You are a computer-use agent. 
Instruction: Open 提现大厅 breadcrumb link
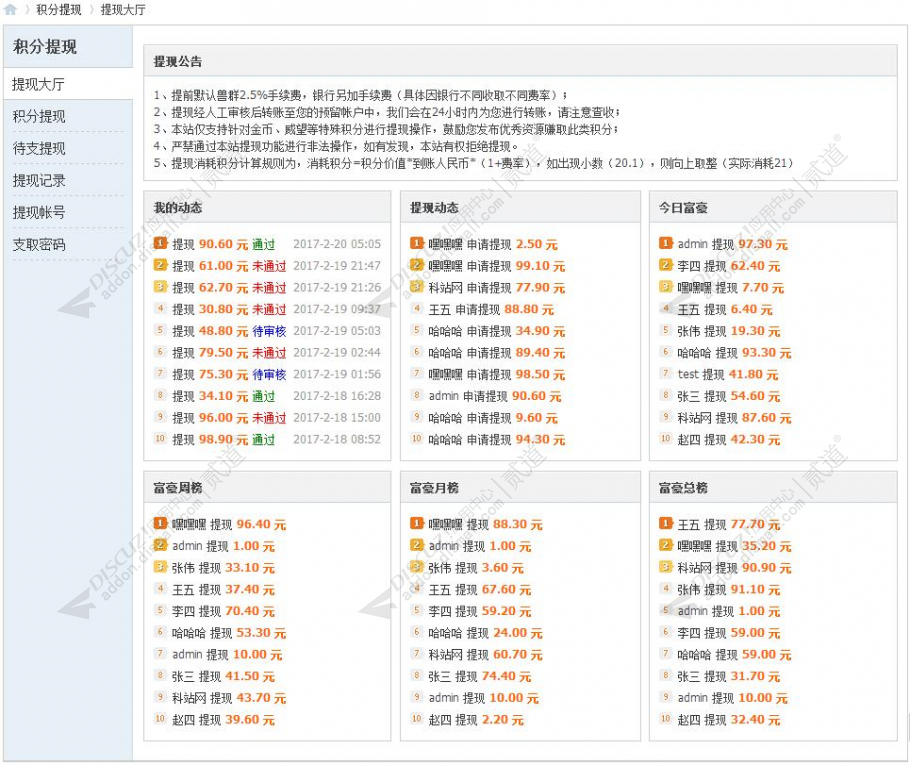pyautogui.click(x=123, y=9)
